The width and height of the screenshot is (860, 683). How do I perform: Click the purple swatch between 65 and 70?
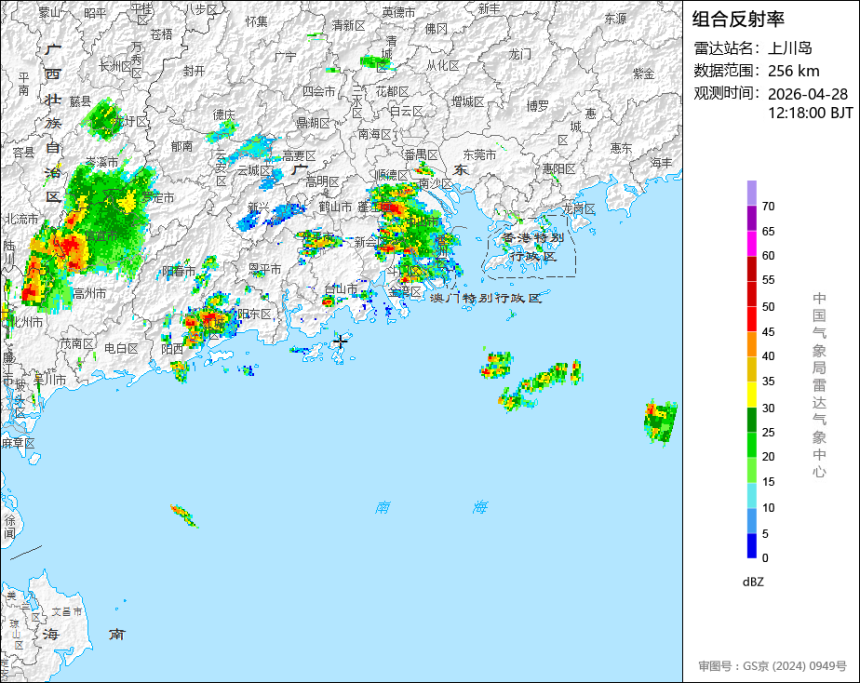(751, 218)
